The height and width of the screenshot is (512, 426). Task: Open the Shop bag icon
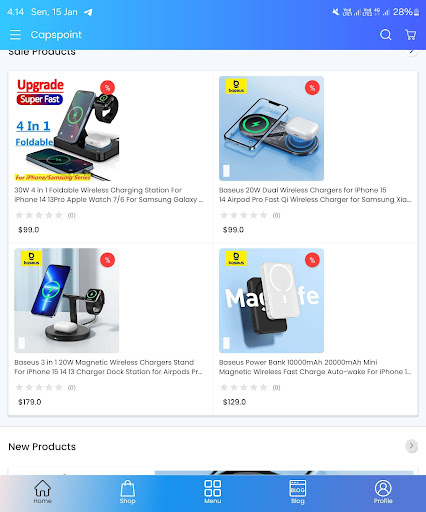127,492
